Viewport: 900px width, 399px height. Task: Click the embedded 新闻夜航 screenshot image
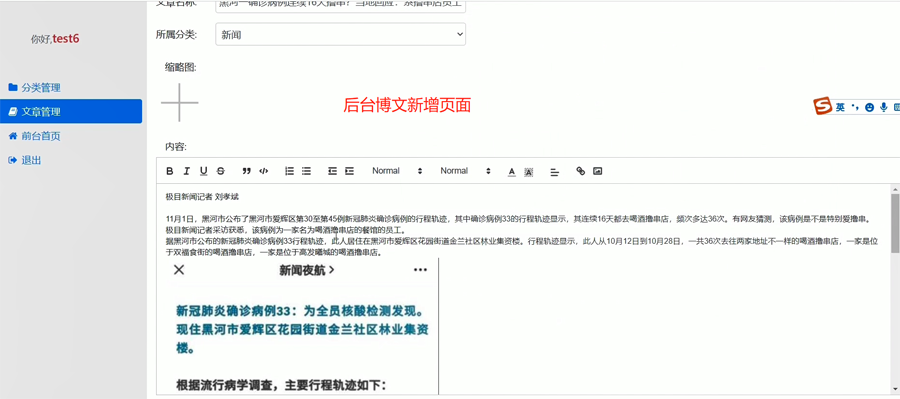302,326
